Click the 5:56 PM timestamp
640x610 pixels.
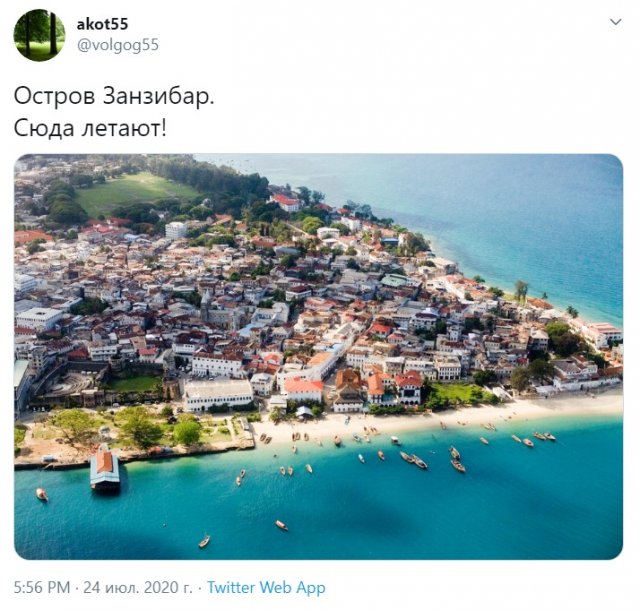tap(42, 587)
